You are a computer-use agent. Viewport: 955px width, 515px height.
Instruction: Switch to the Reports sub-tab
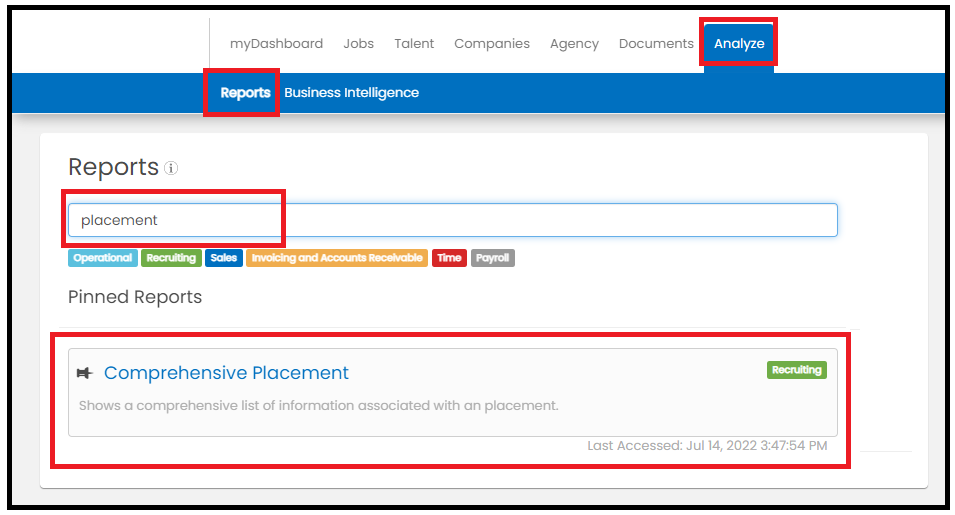(x=245, y=93)
